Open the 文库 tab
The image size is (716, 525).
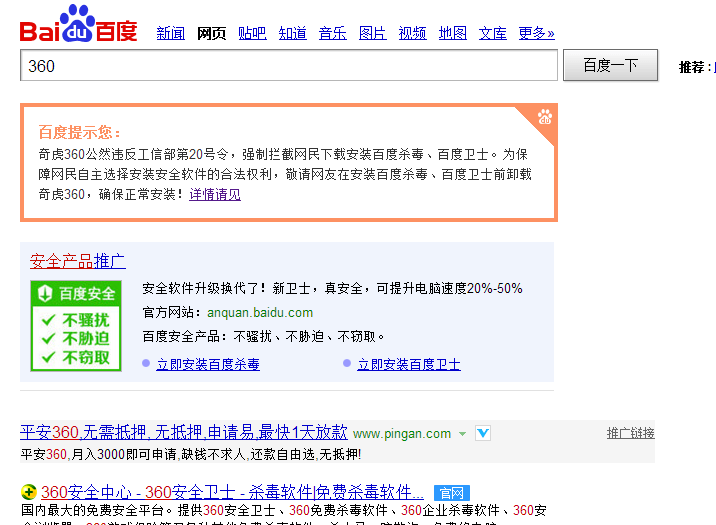[x=493, y=33]
